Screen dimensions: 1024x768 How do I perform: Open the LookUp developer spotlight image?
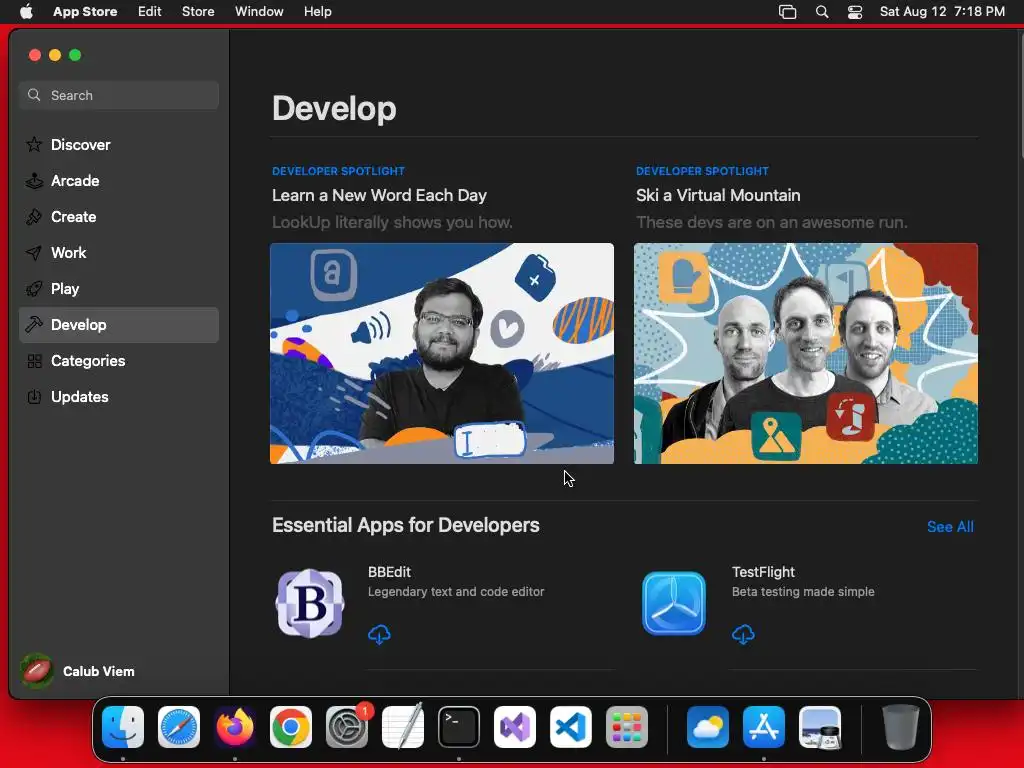point(442,353)
